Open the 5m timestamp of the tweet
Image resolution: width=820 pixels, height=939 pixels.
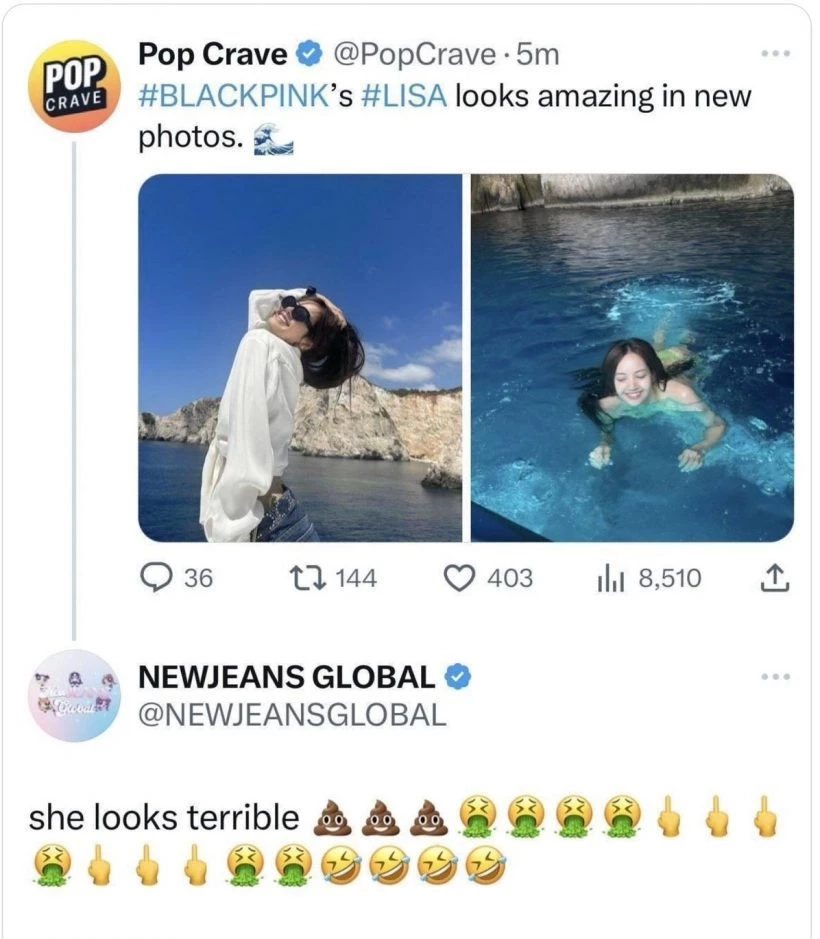(x=540, y=56)
